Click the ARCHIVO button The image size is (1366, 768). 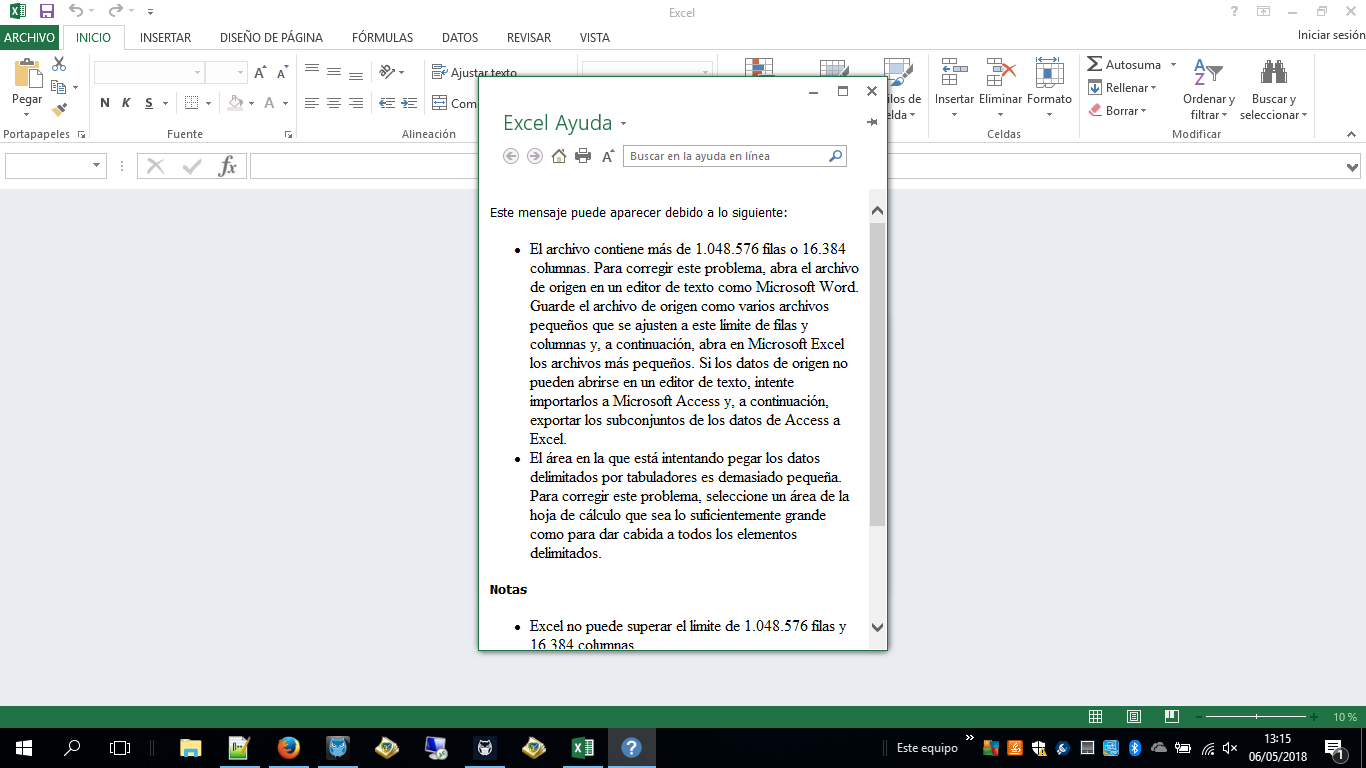(x=30, y=38)
